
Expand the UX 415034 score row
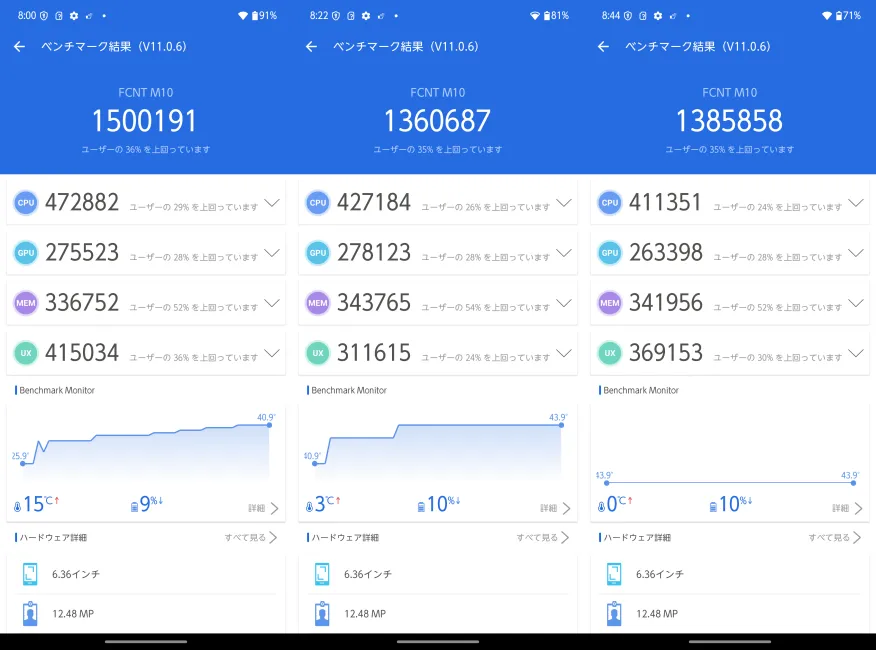tap(272, 353)
